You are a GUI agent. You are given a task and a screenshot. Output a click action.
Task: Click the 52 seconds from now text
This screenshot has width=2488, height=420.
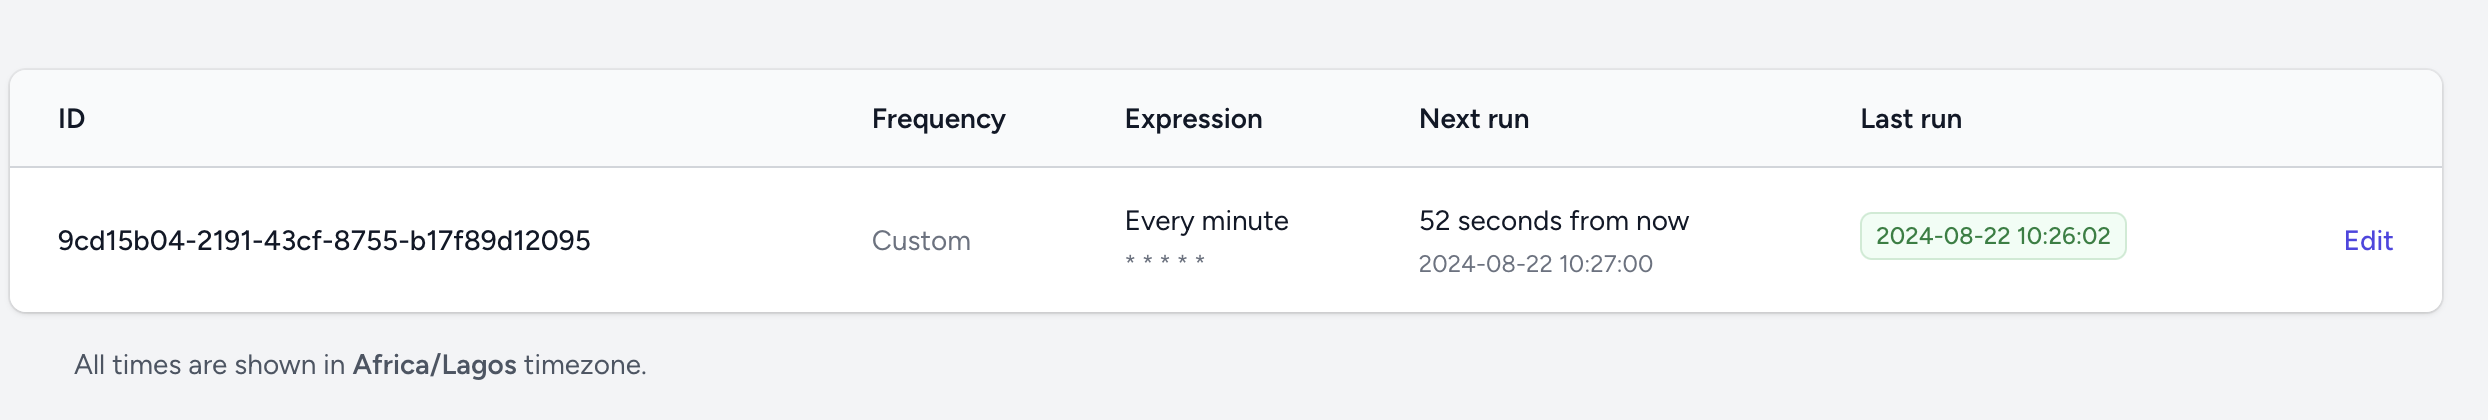(x=1553, y=221)
